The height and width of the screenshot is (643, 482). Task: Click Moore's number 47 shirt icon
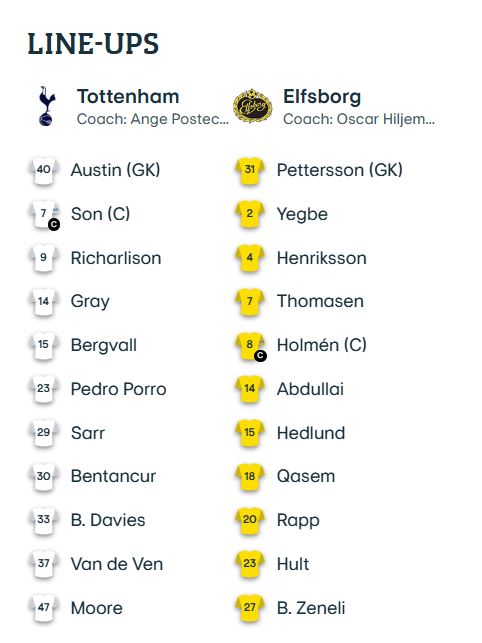tap(44, 609)
